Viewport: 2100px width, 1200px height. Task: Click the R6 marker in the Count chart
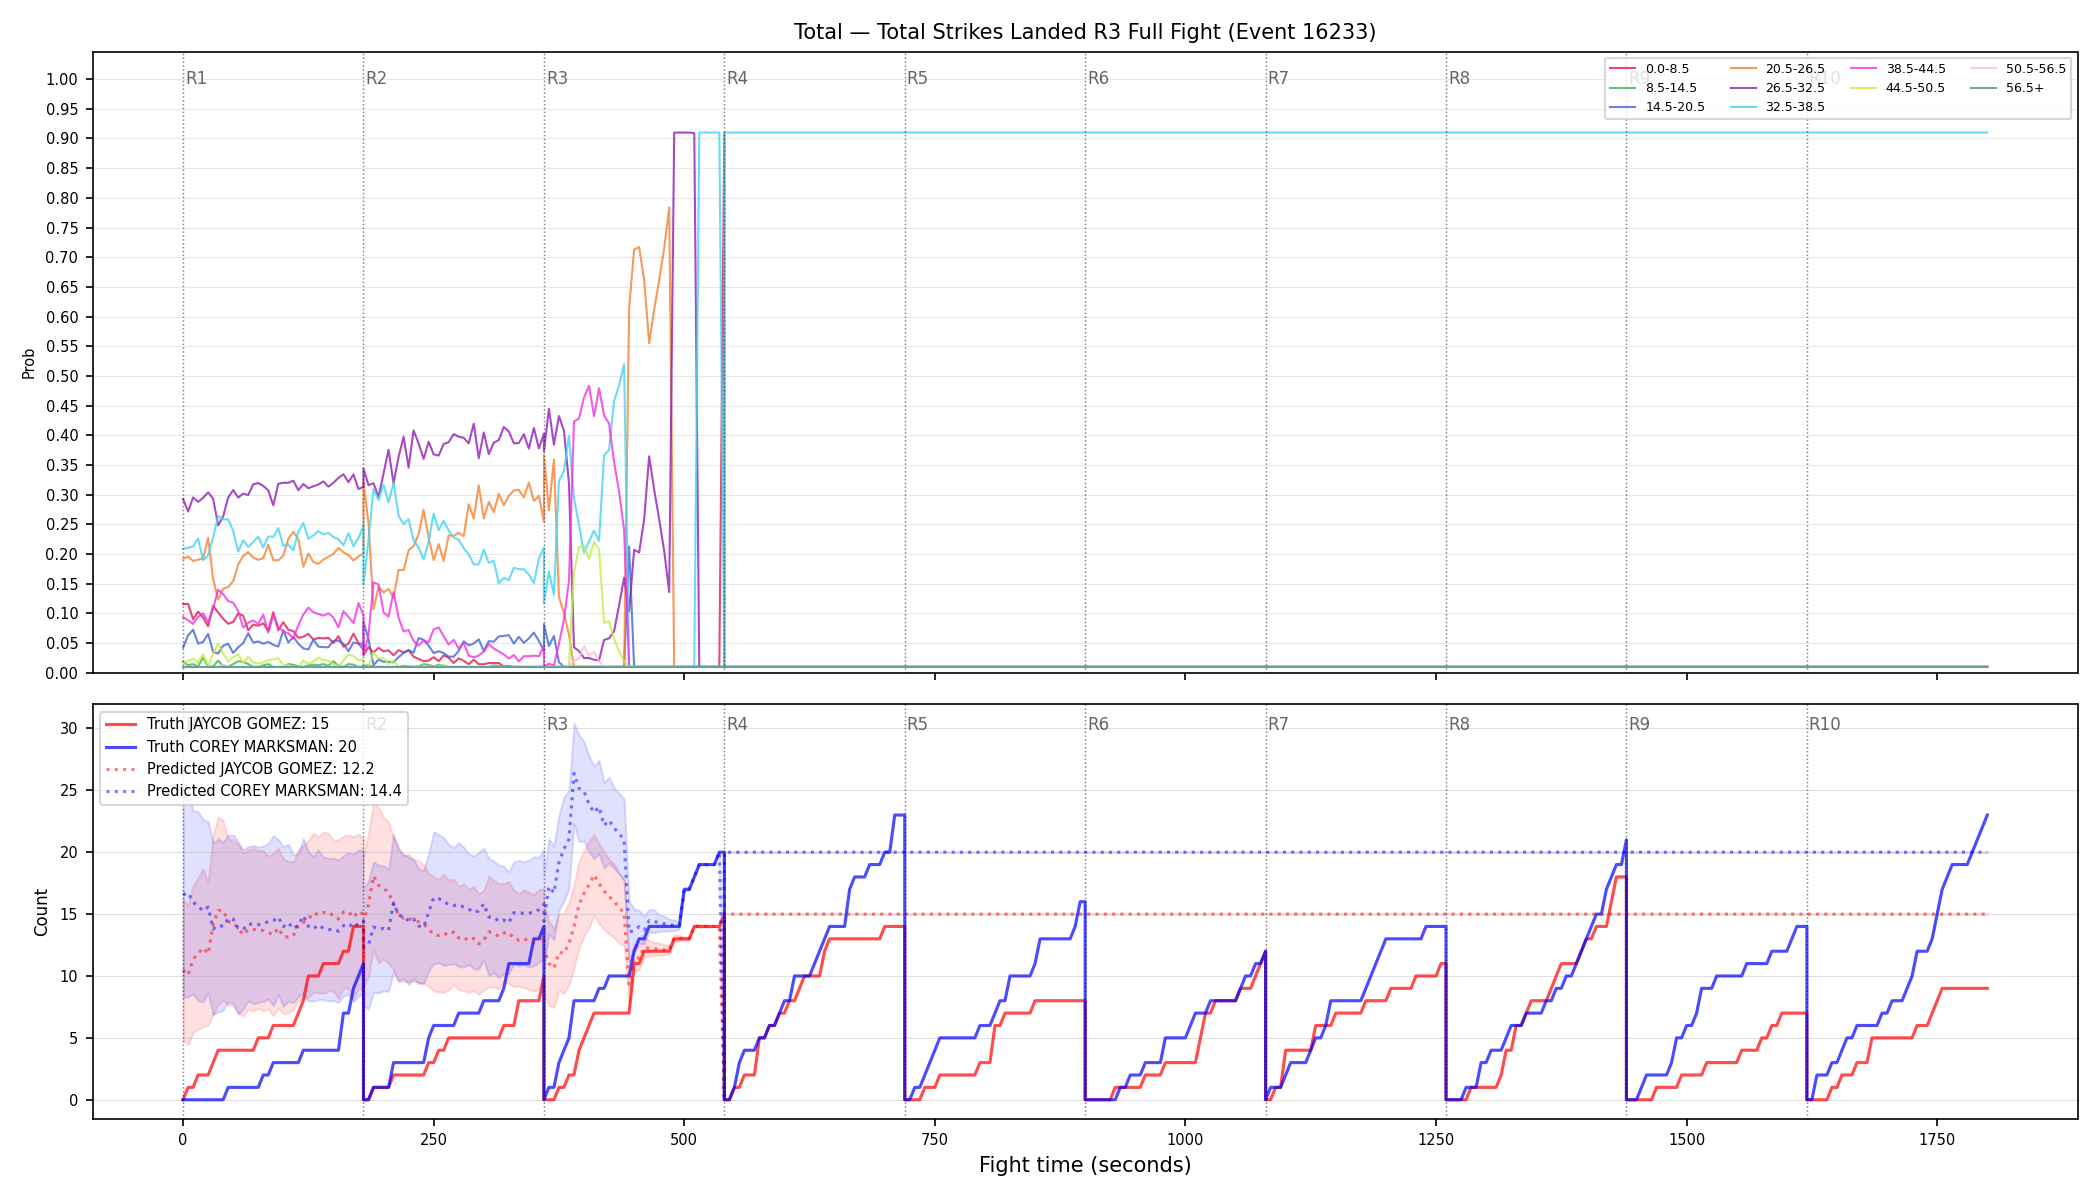[1098, 724]
